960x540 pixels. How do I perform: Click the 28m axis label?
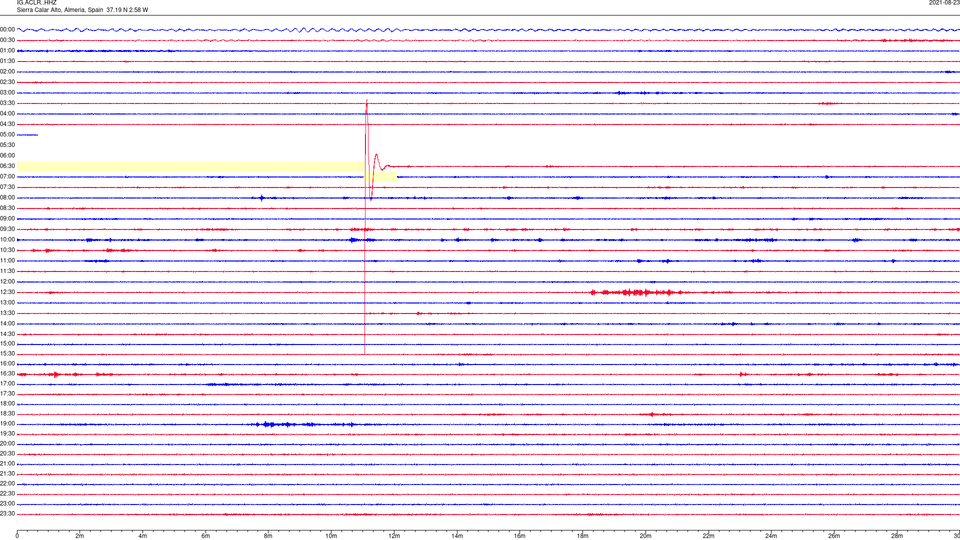[897, 536]
